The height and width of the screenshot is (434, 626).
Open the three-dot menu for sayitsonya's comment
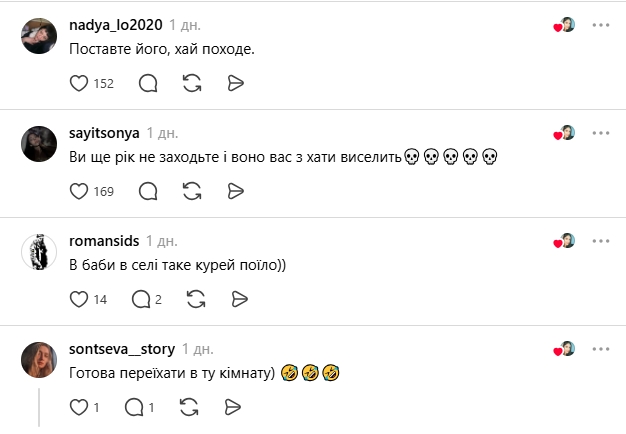(601, 133)
